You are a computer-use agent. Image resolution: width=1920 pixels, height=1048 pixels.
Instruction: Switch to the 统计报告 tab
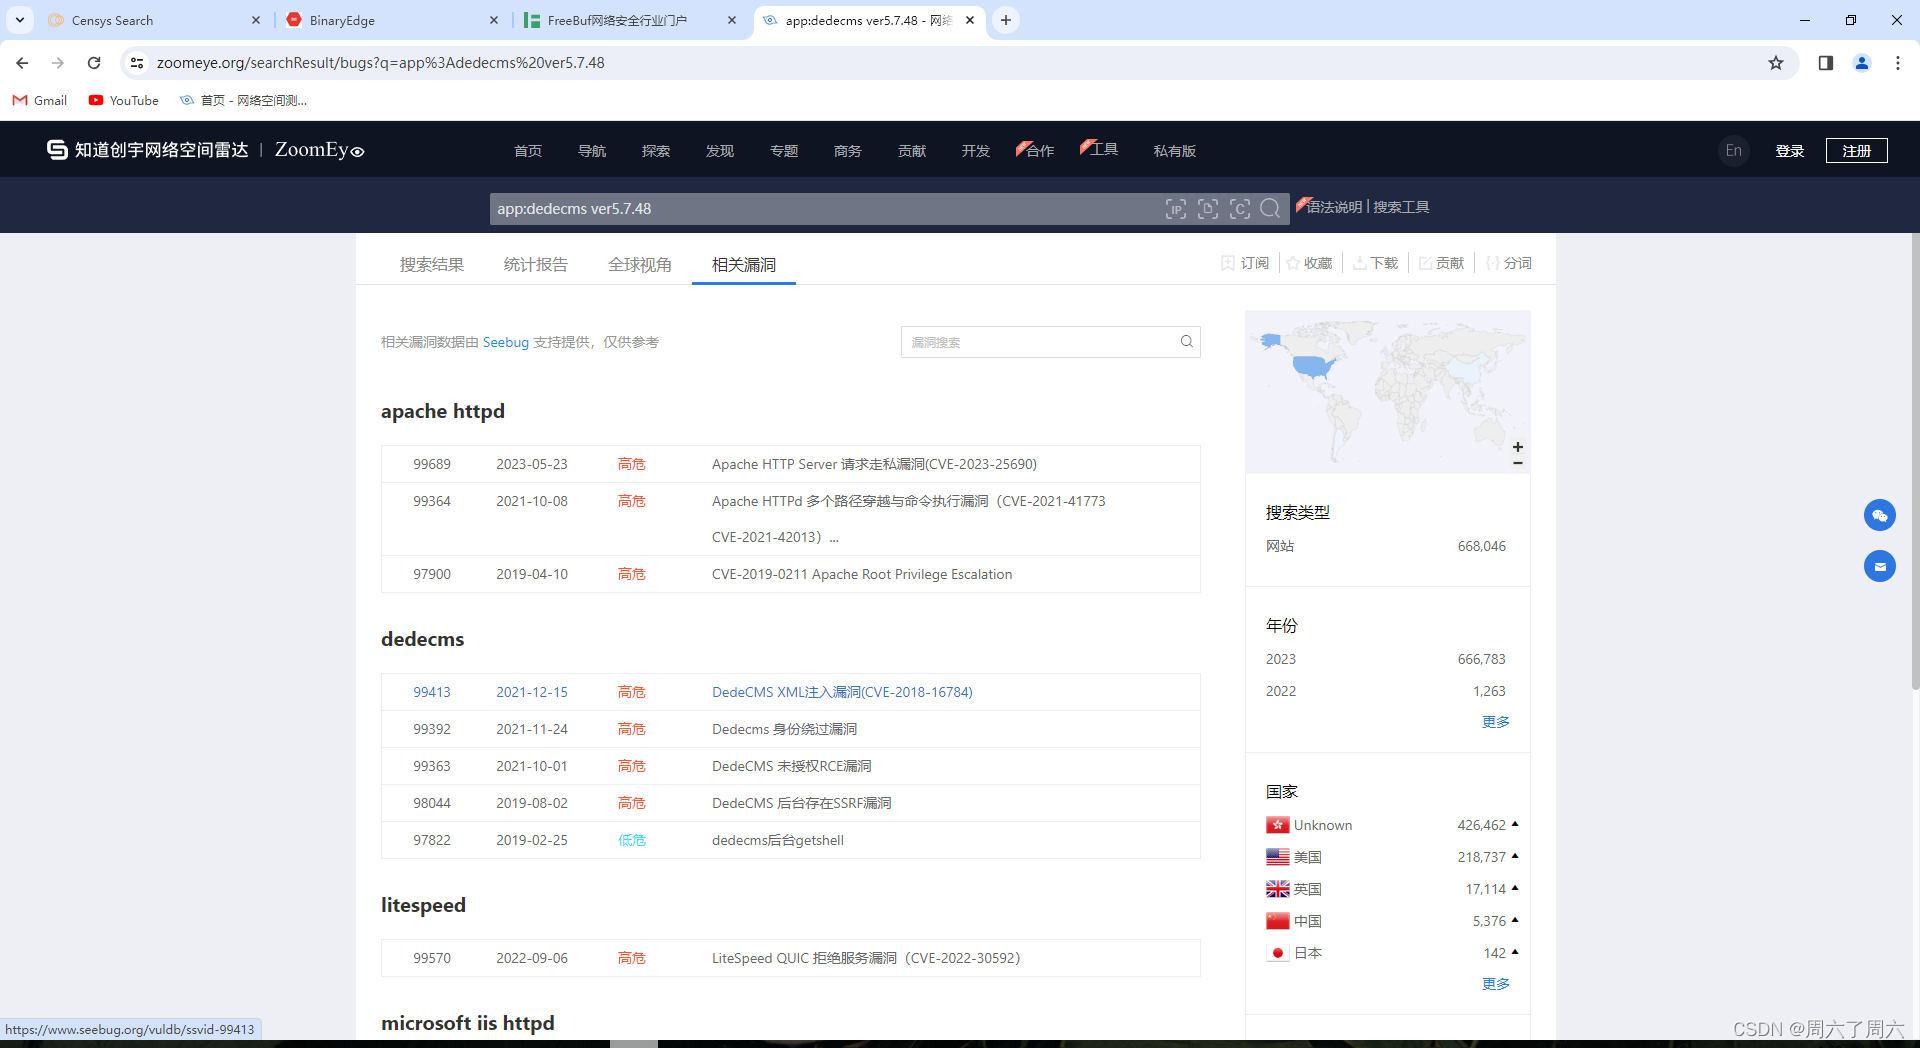pyautogui.click(x=536, y=265)
